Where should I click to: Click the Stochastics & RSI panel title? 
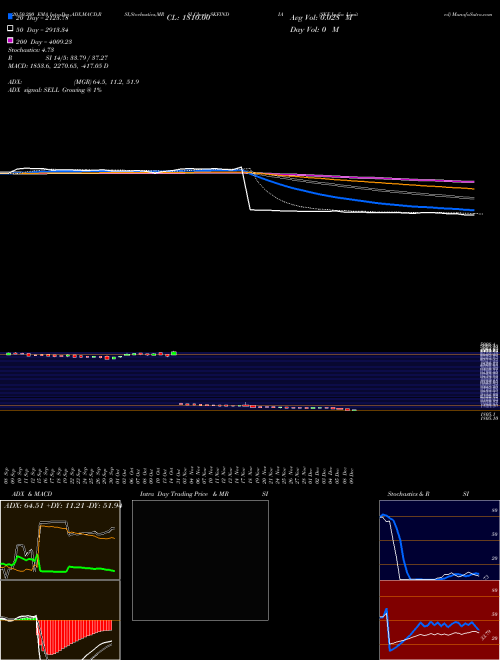tap(428, 494)
